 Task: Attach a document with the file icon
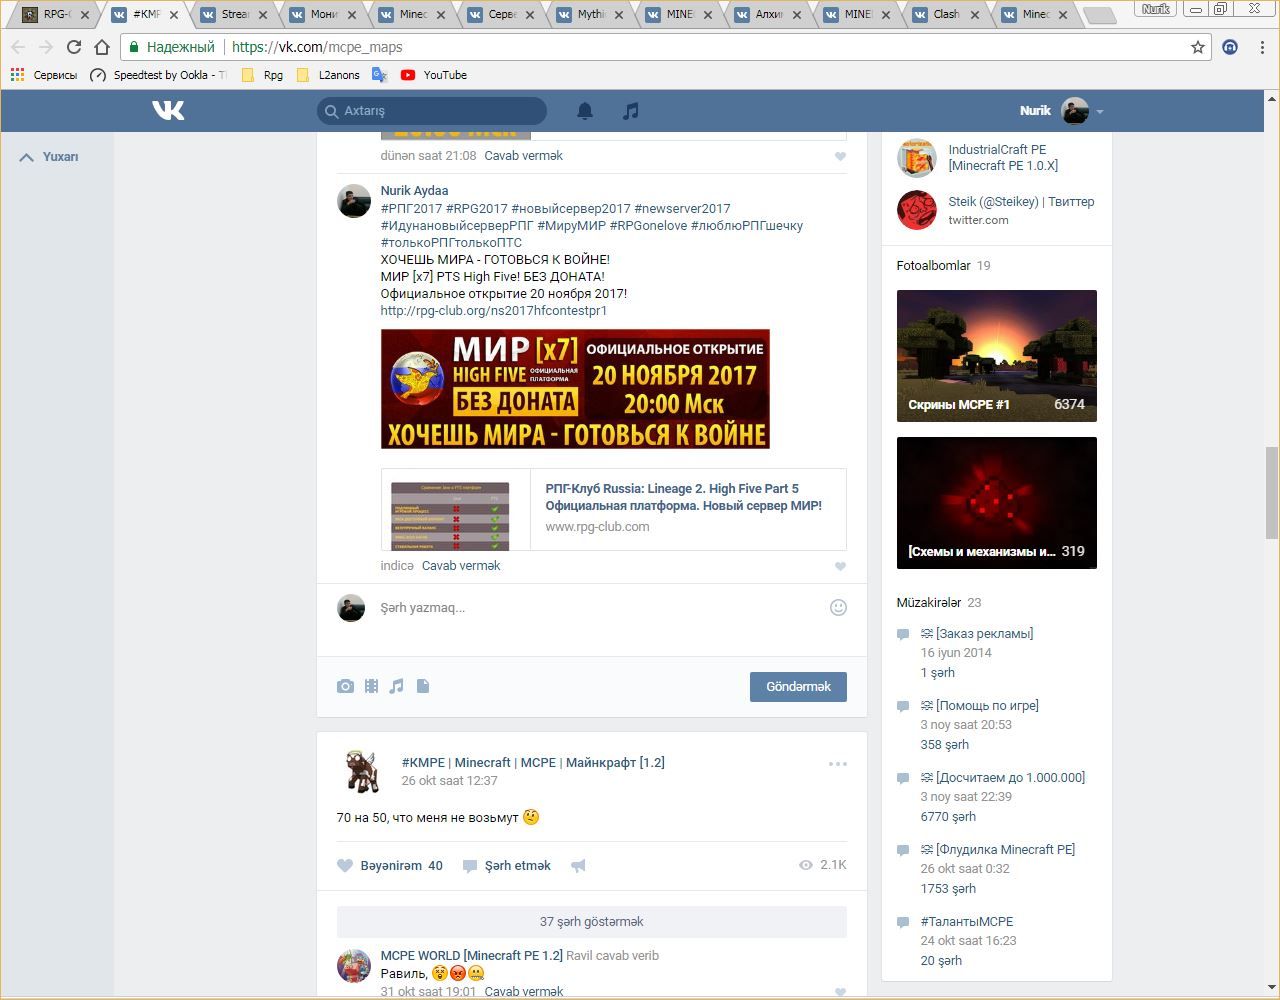[x=423, y=686]
